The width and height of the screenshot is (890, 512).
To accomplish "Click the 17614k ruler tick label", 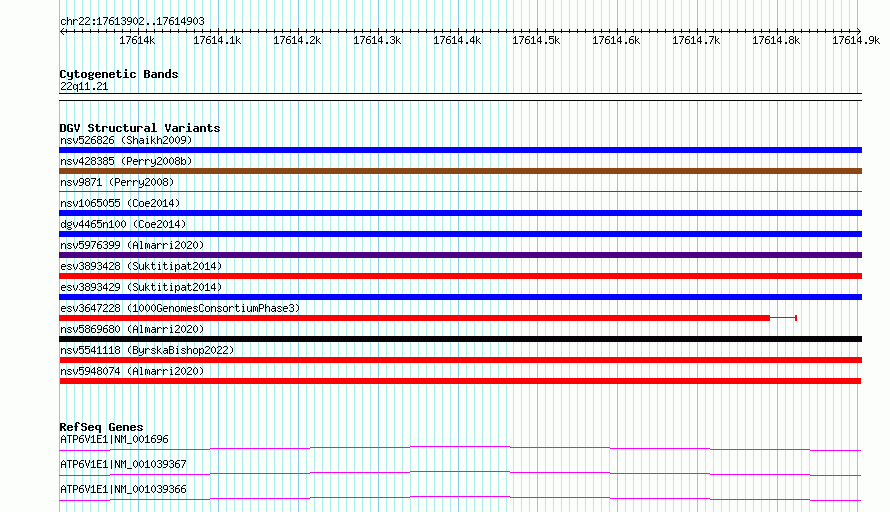I will (137, 40).
